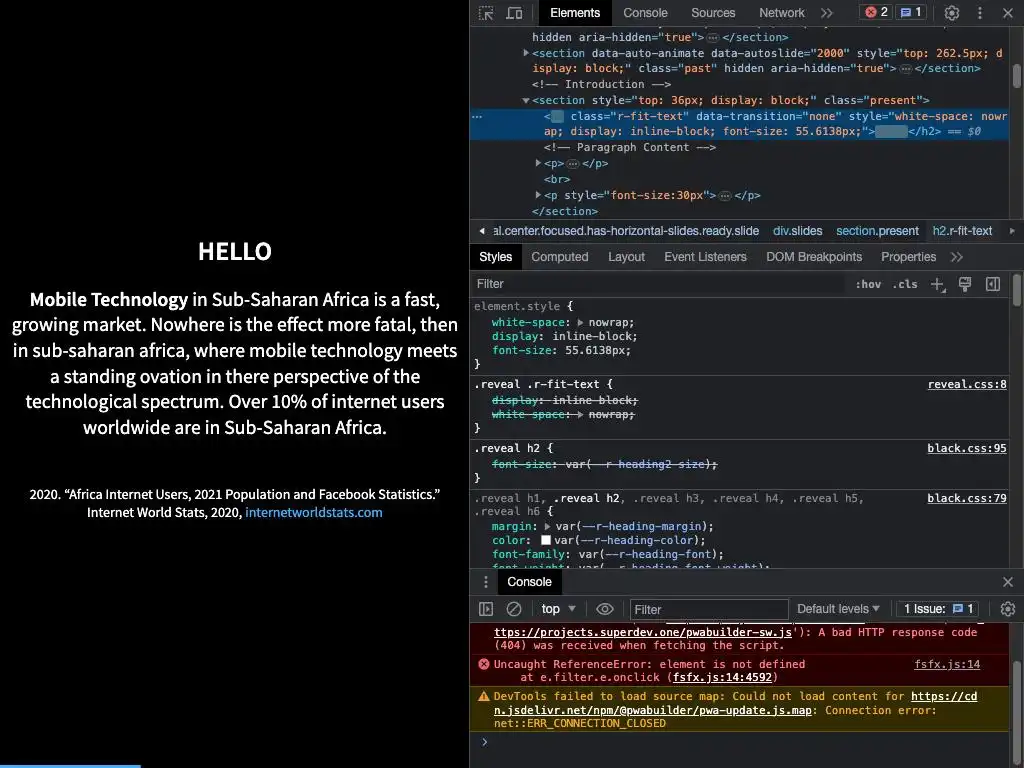Screen dimensions: 1024x768
Task: Toggle the device toolbar icon
Action: point(515,13)
